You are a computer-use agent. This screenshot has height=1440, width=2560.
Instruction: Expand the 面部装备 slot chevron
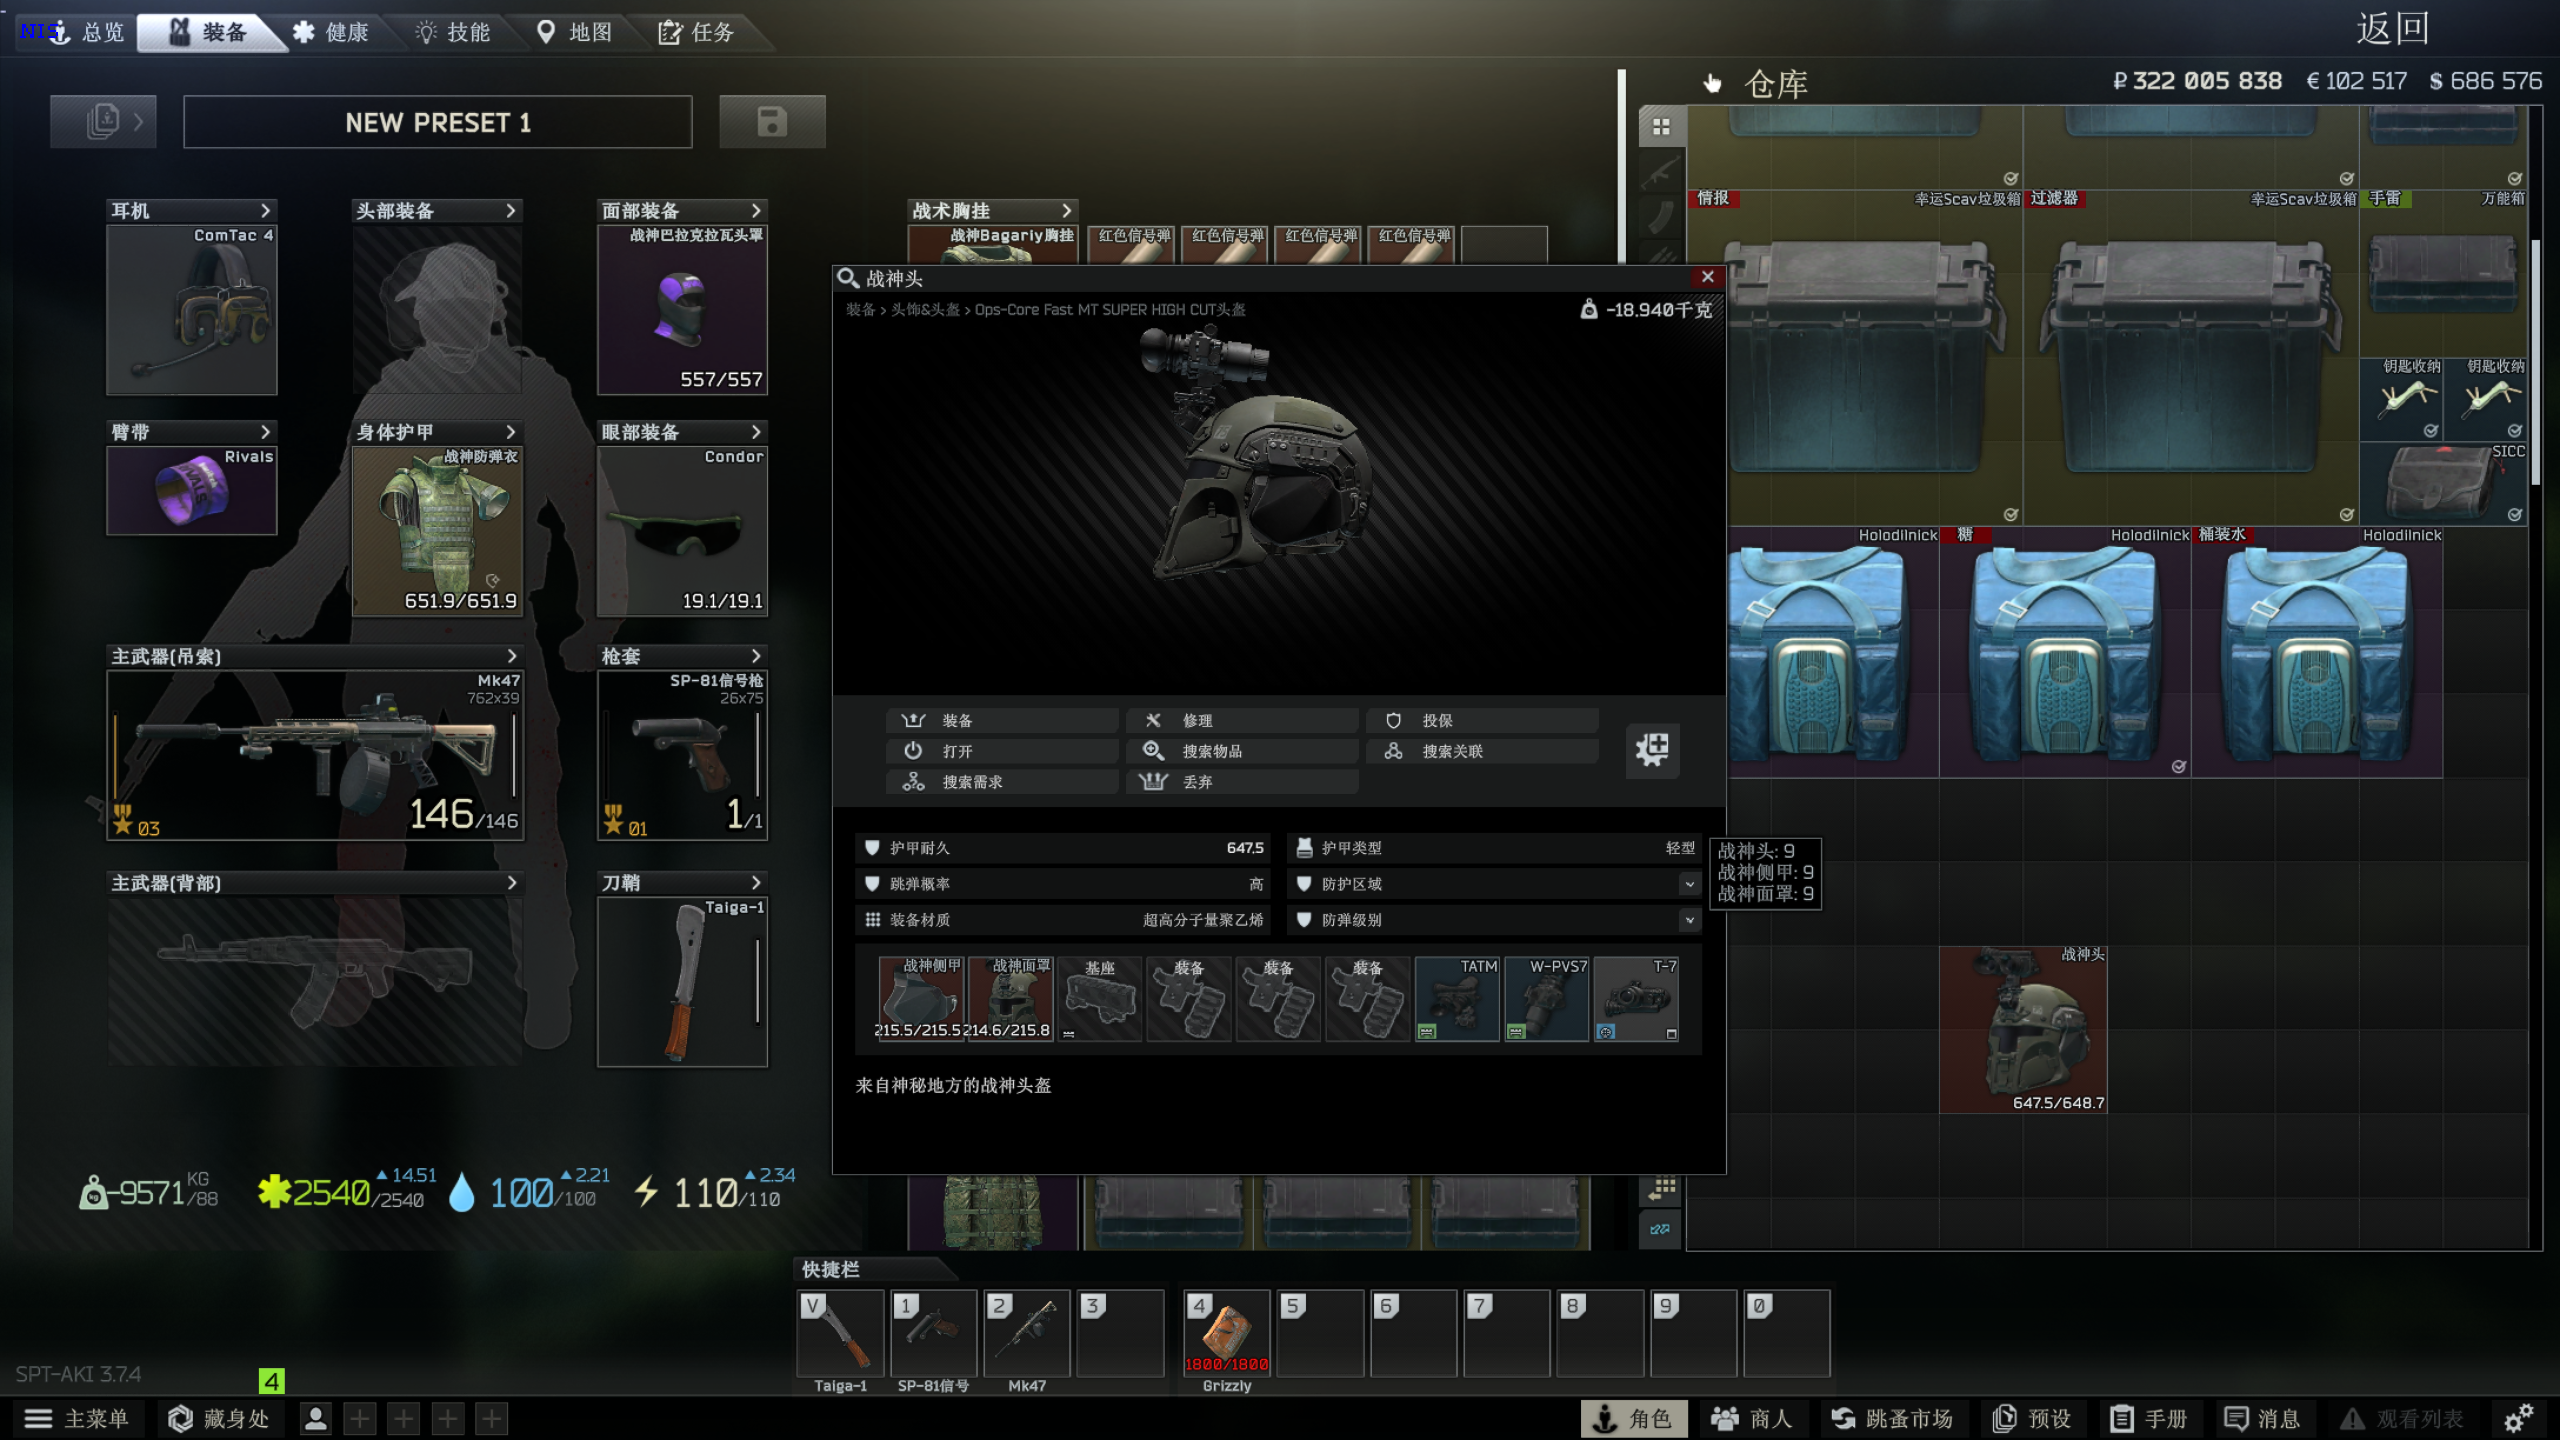coord(756,210)
